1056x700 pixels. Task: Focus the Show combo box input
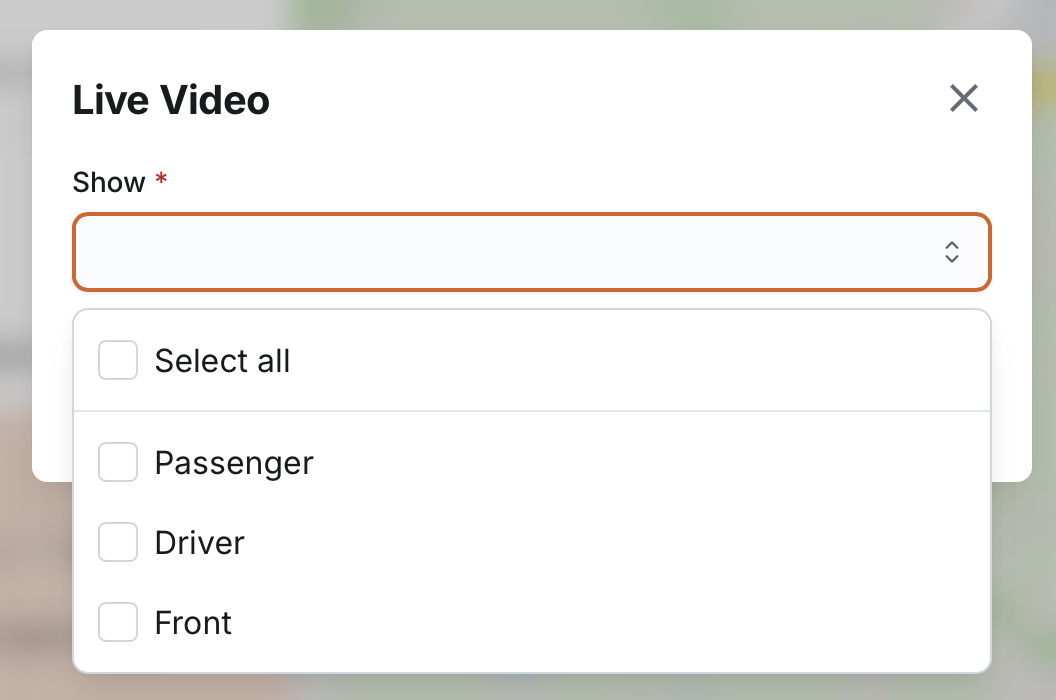[x=500, y=252]
